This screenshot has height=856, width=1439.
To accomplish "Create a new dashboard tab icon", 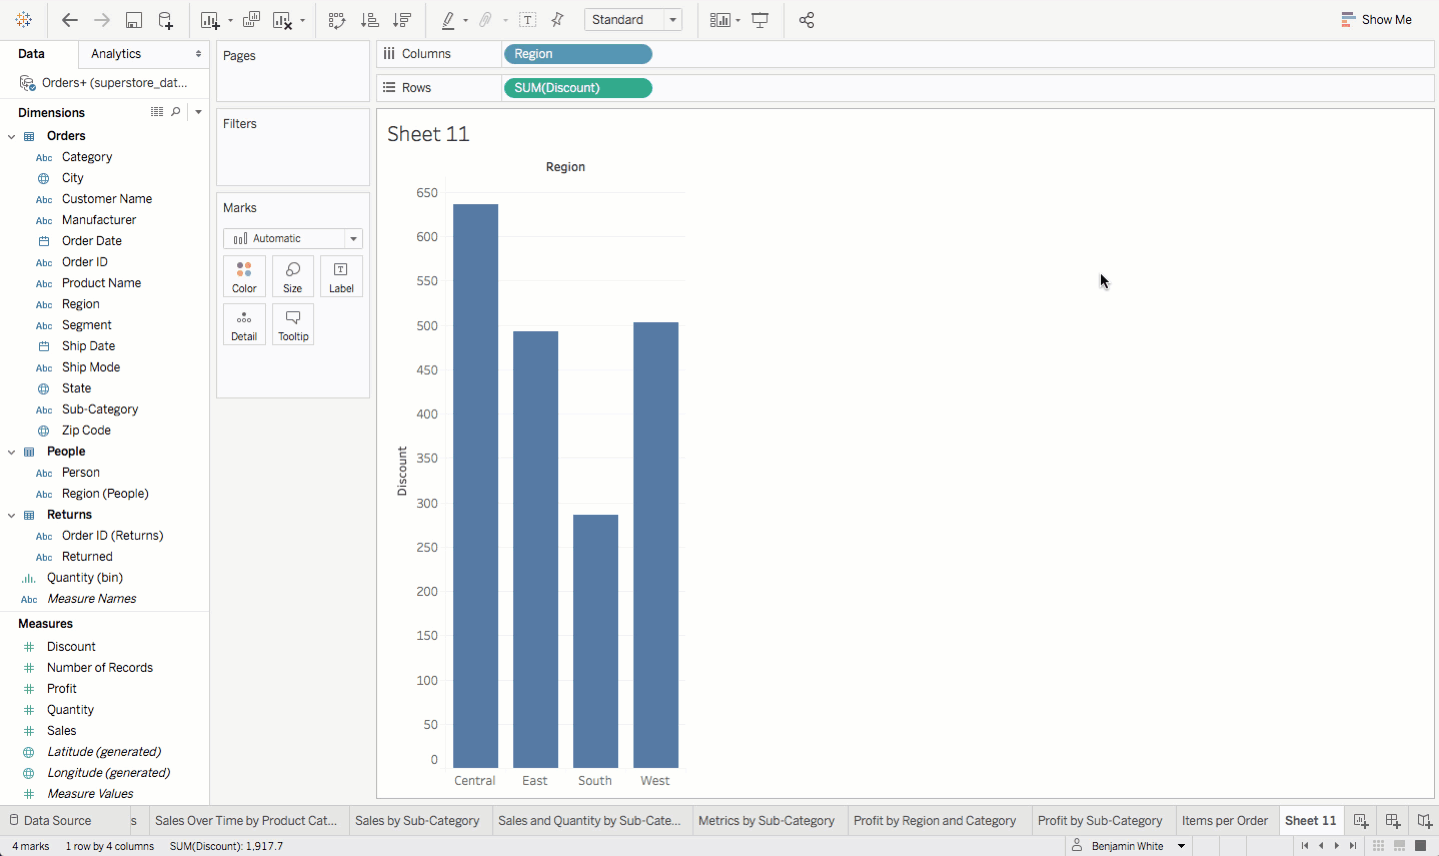I will 1392,821.
